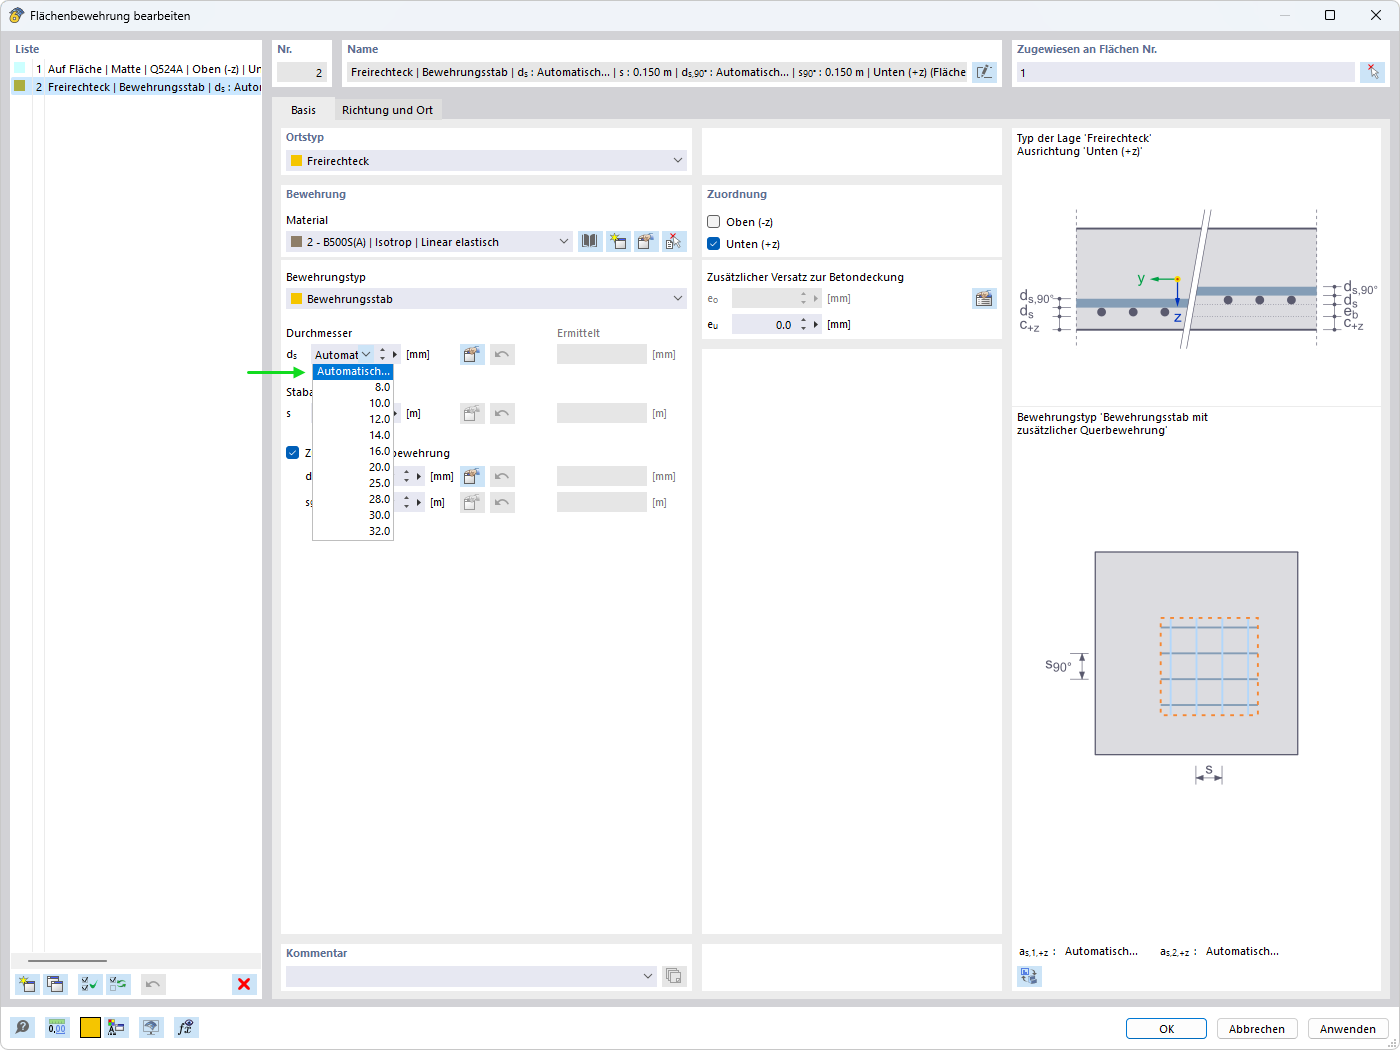Click the Abbrechen button
The width and height of the screenshot is (1400, 1050).
coord(1257,1029)
